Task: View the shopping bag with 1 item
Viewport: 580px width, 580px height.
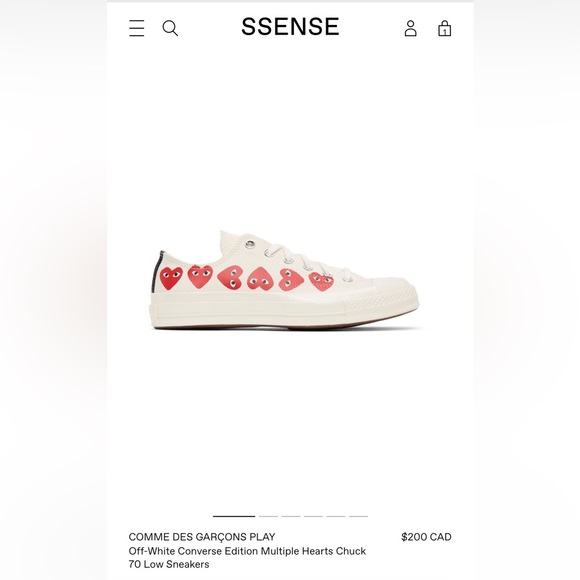Action: (x=444, y=28)
